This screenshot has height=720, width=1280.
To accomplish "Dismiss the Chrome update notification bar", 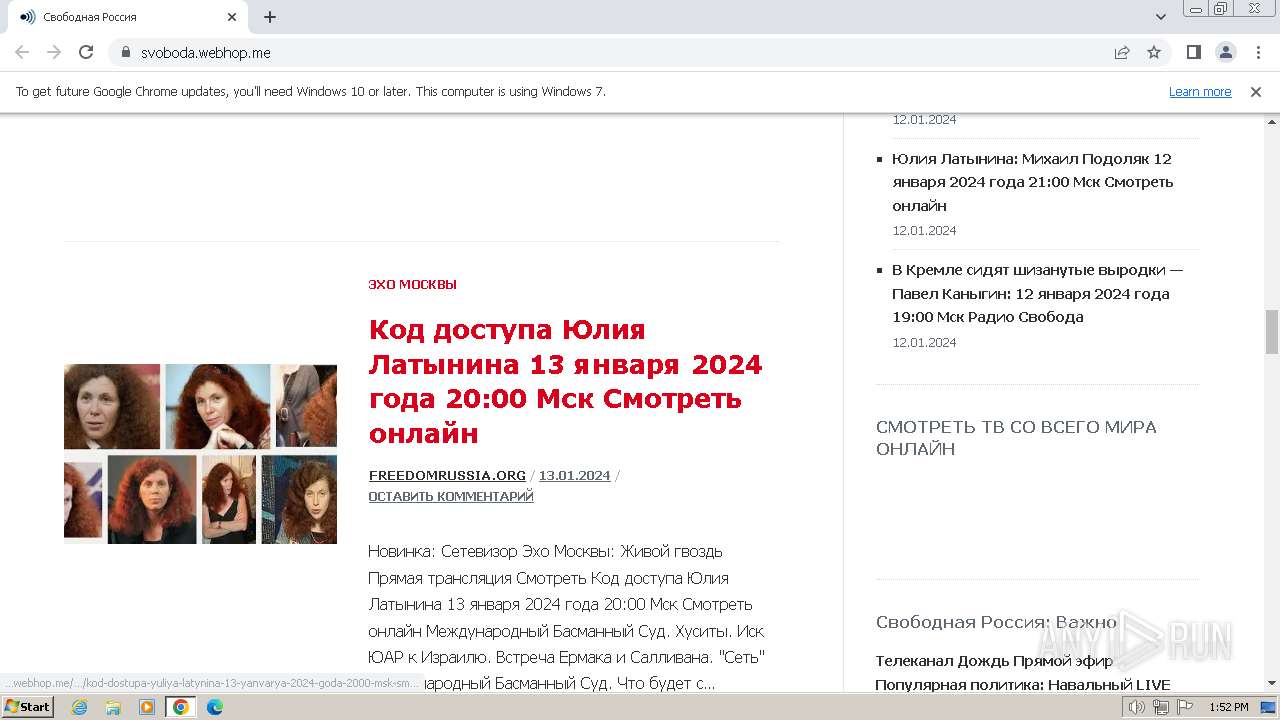I will point(1256,92).
